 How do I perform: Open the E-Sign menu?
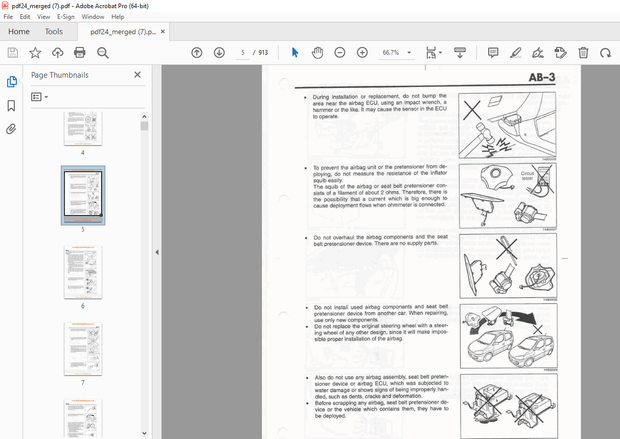click(66, 17)
